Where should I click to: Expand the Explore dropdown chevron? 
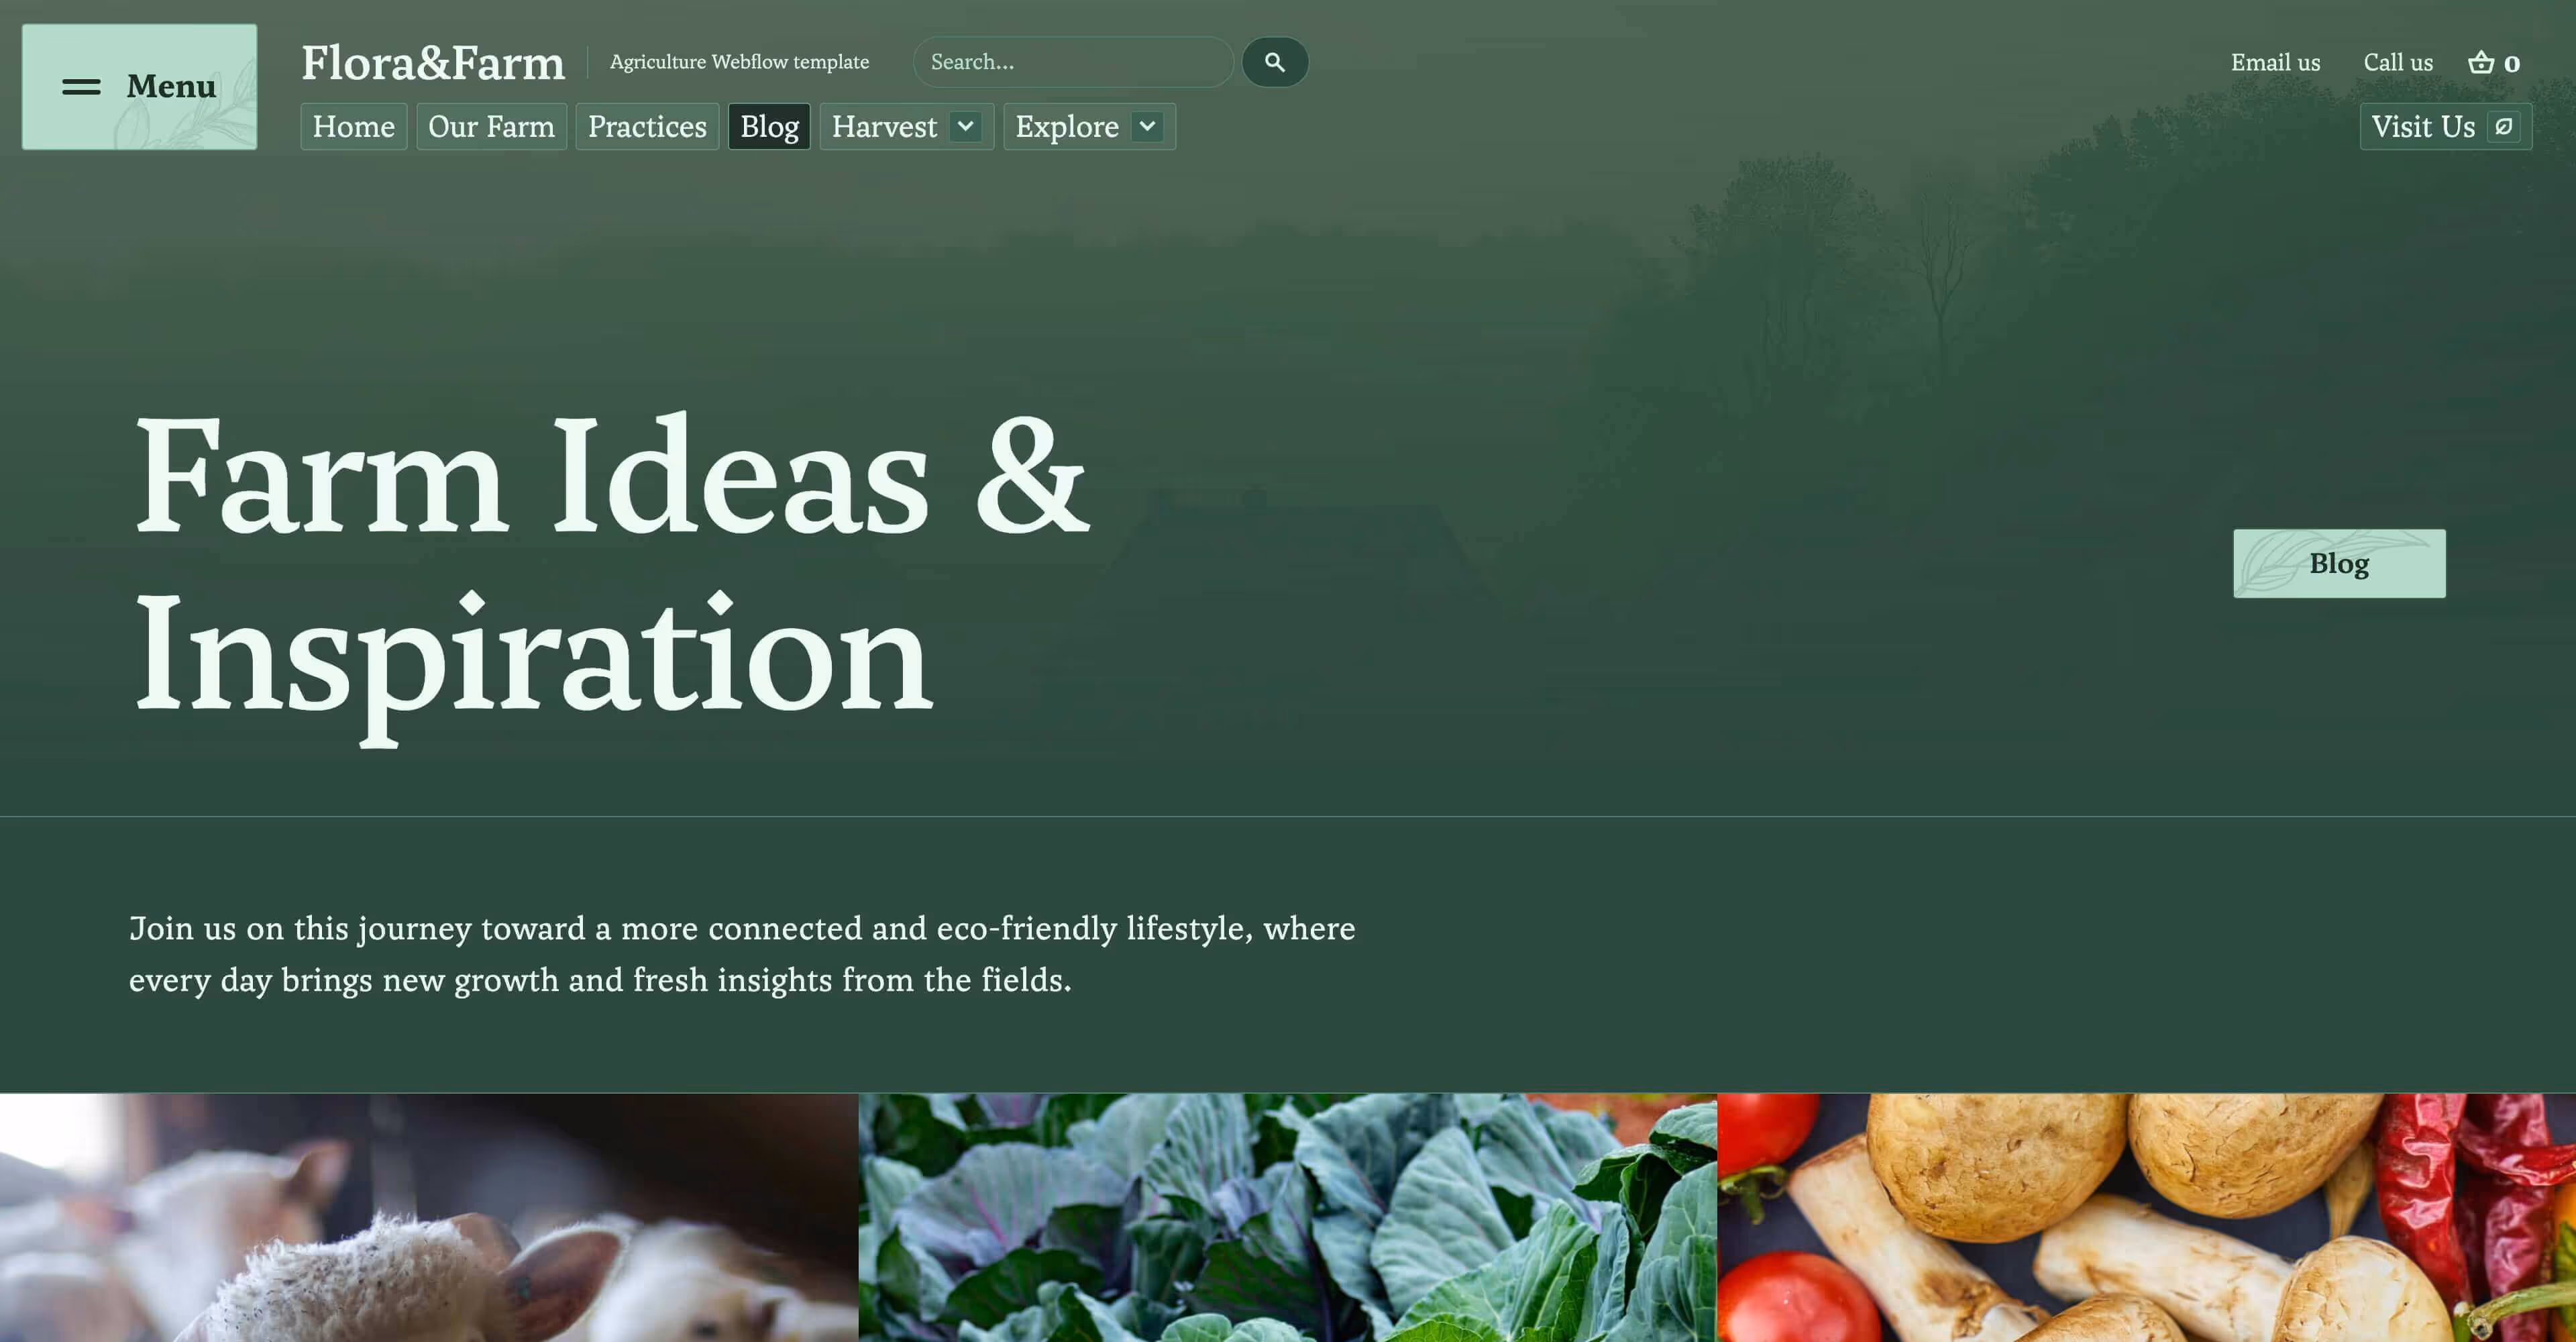point(1147,126)
